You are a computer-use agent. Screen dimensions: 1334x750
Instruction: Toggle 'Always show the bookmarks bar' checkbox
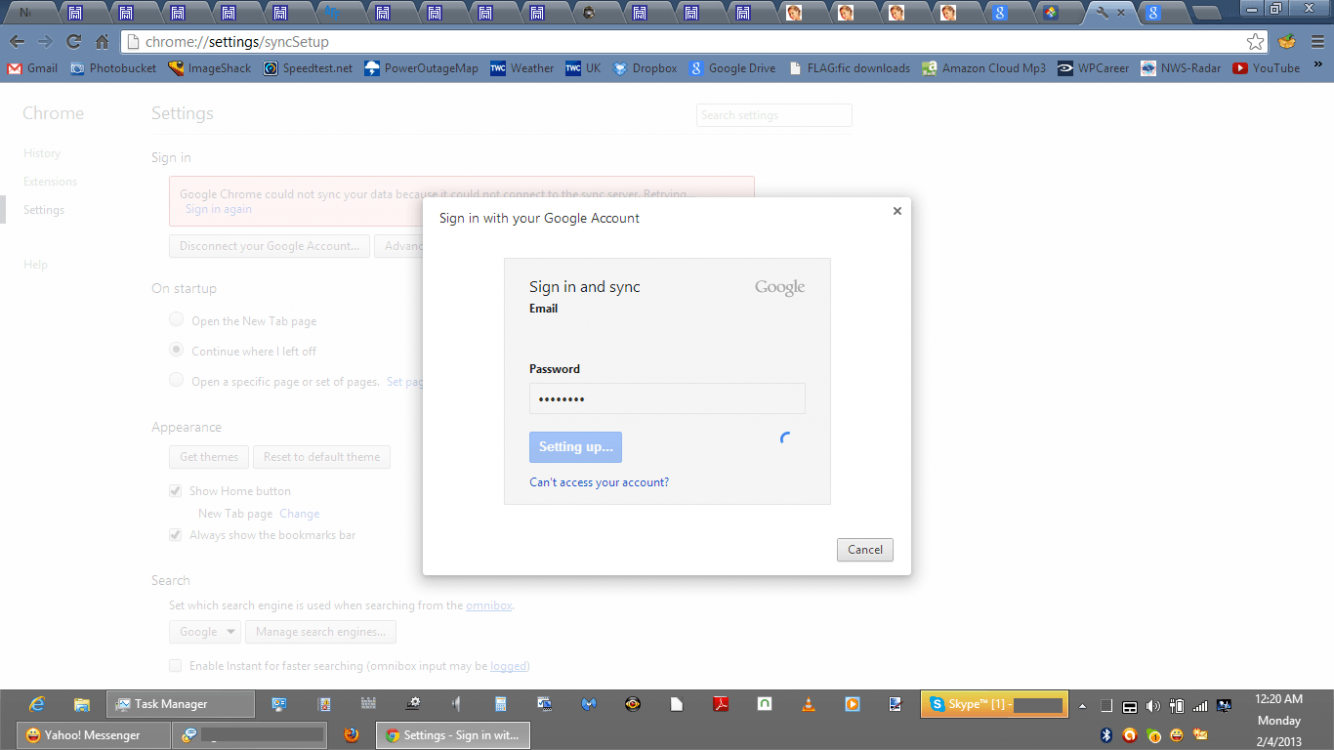tap(176, 535)
